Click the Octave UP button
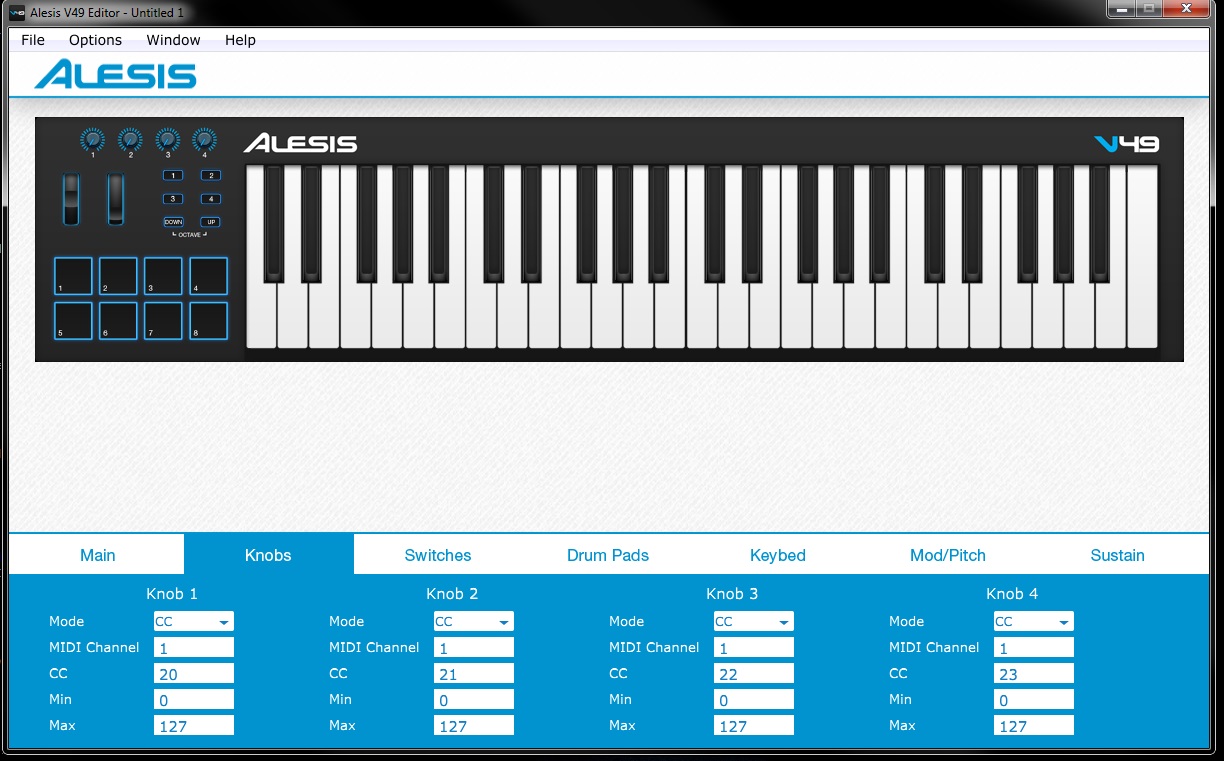 tap(210, 222)
